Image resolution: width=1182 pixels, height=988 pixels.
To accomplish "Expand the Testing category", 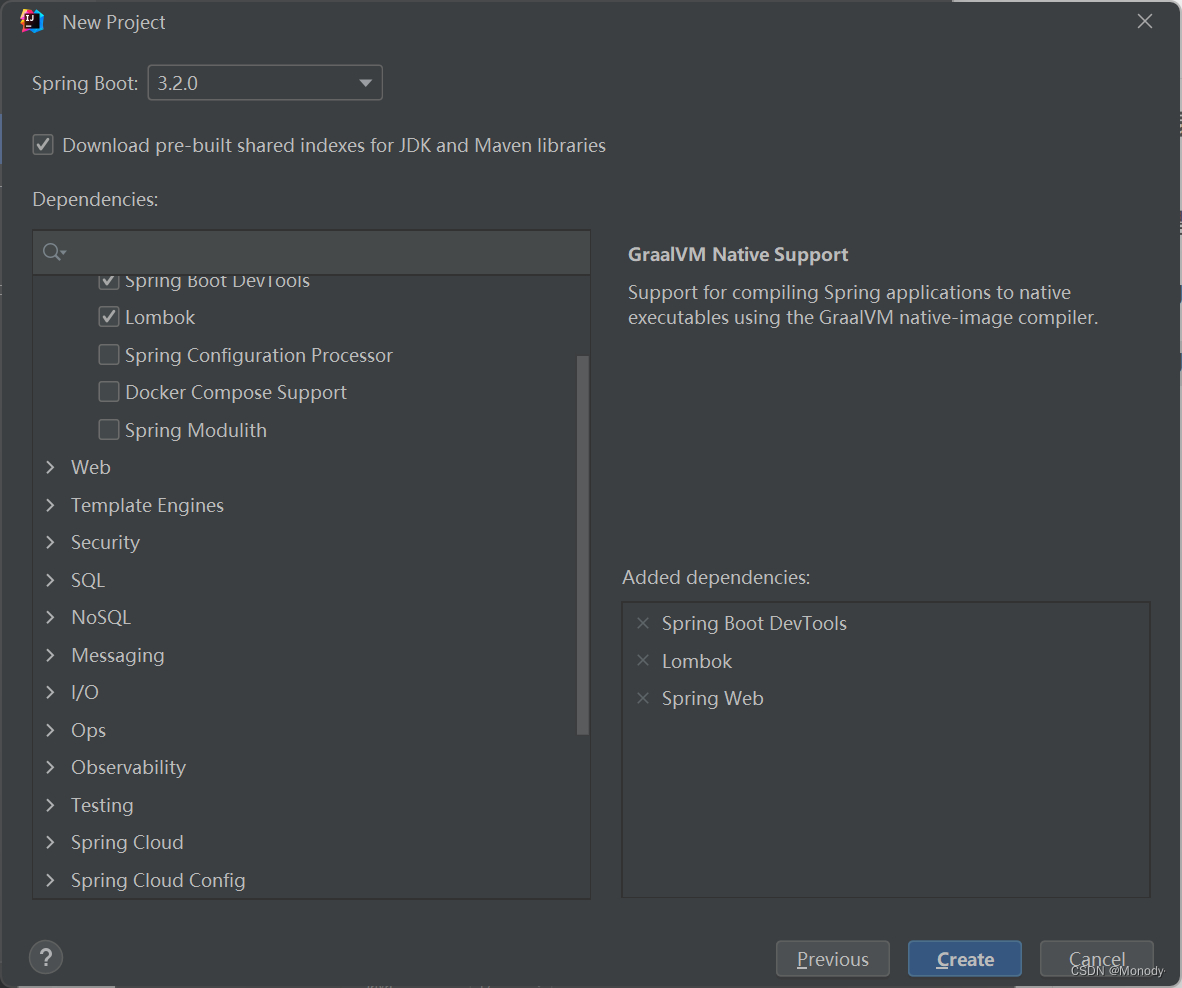I will tap(51, 805).
